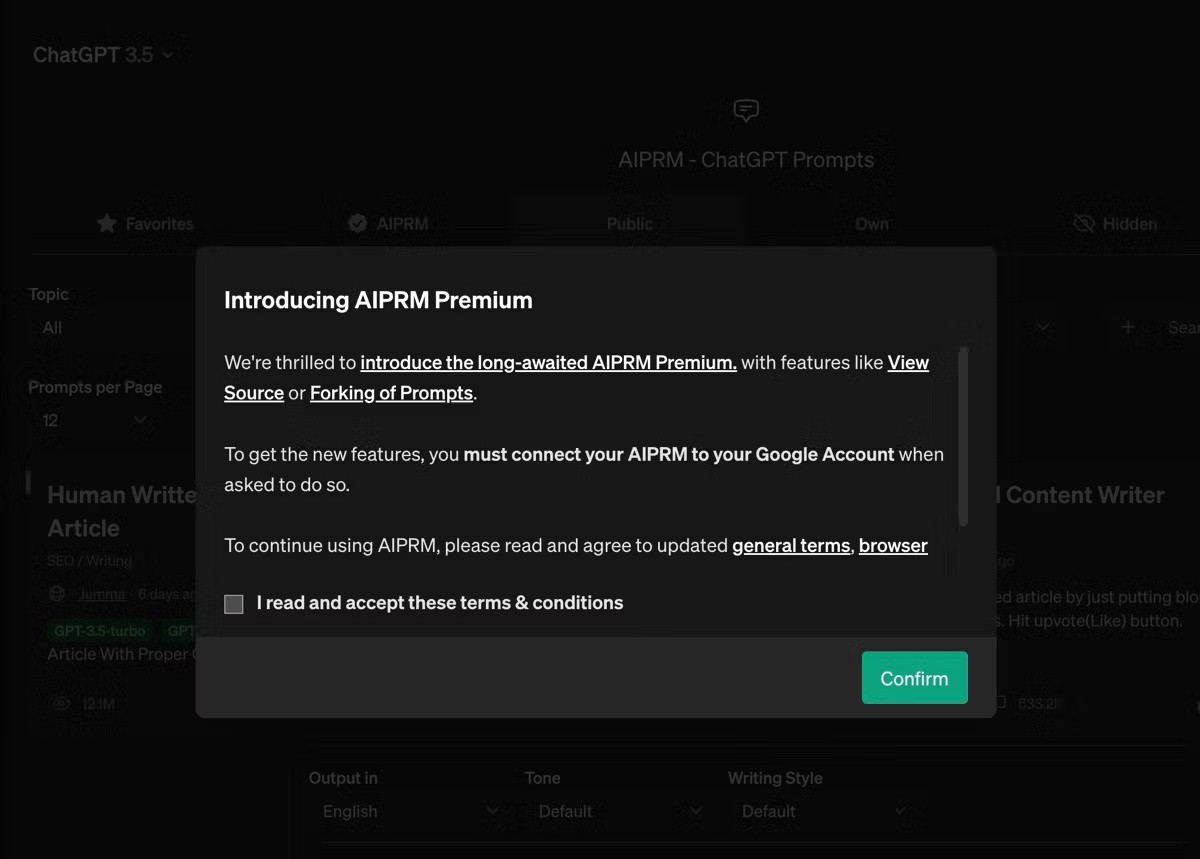Expand the ChatGPT 3.5 model selector
The height and width of the screenshot is (859, 1200).
click(x=103, y=56)
